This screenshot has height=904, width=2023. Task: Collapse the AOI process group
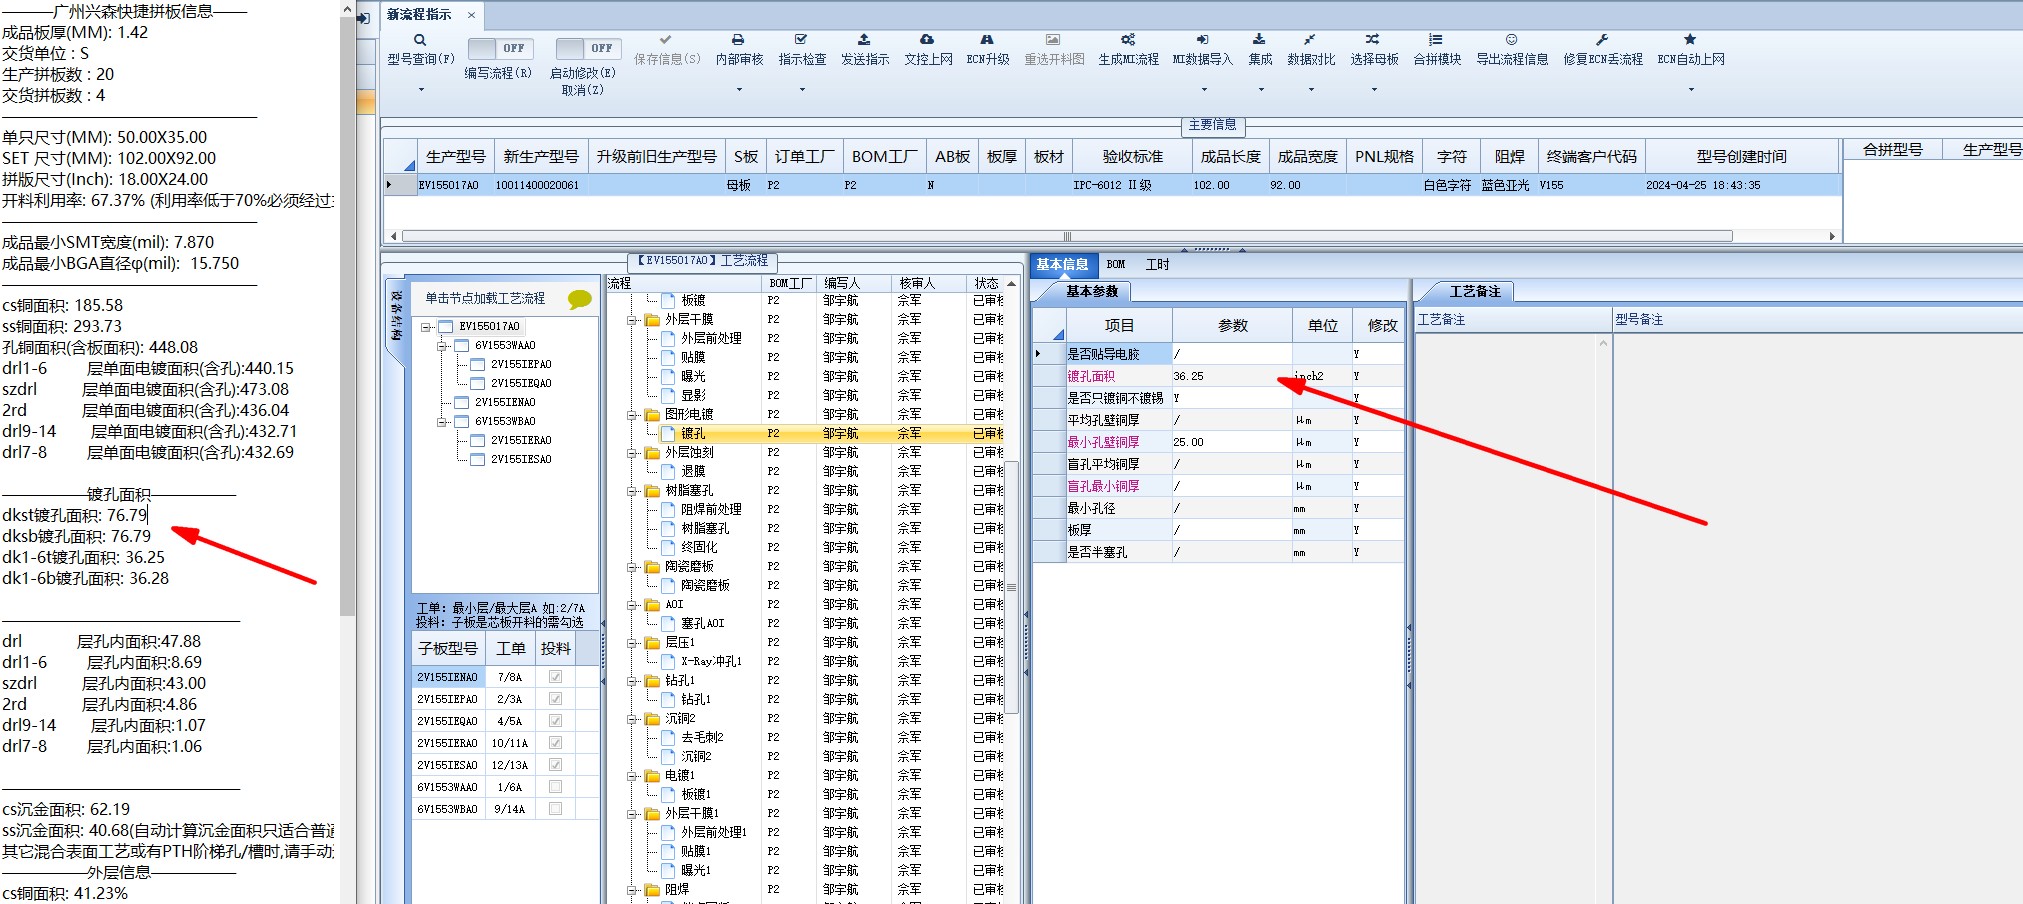(x=632, y=606)
